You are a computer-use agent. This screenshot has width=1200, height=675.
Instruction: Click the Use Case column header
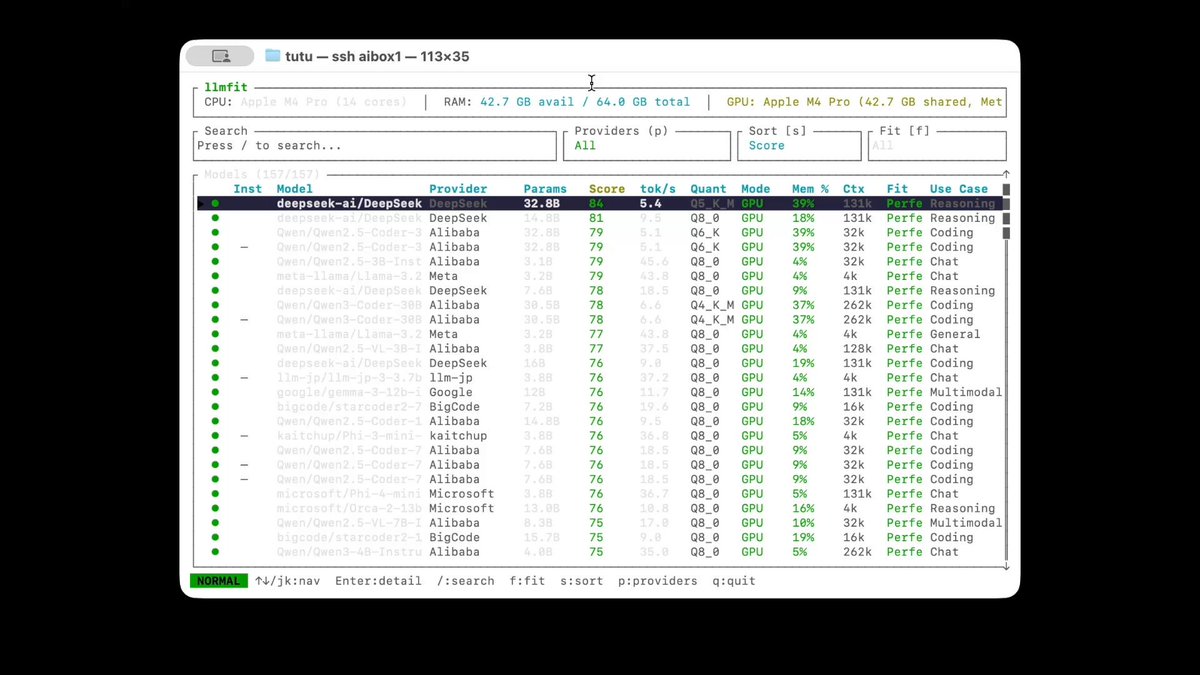pyautogui.click(x=958, y=189)
